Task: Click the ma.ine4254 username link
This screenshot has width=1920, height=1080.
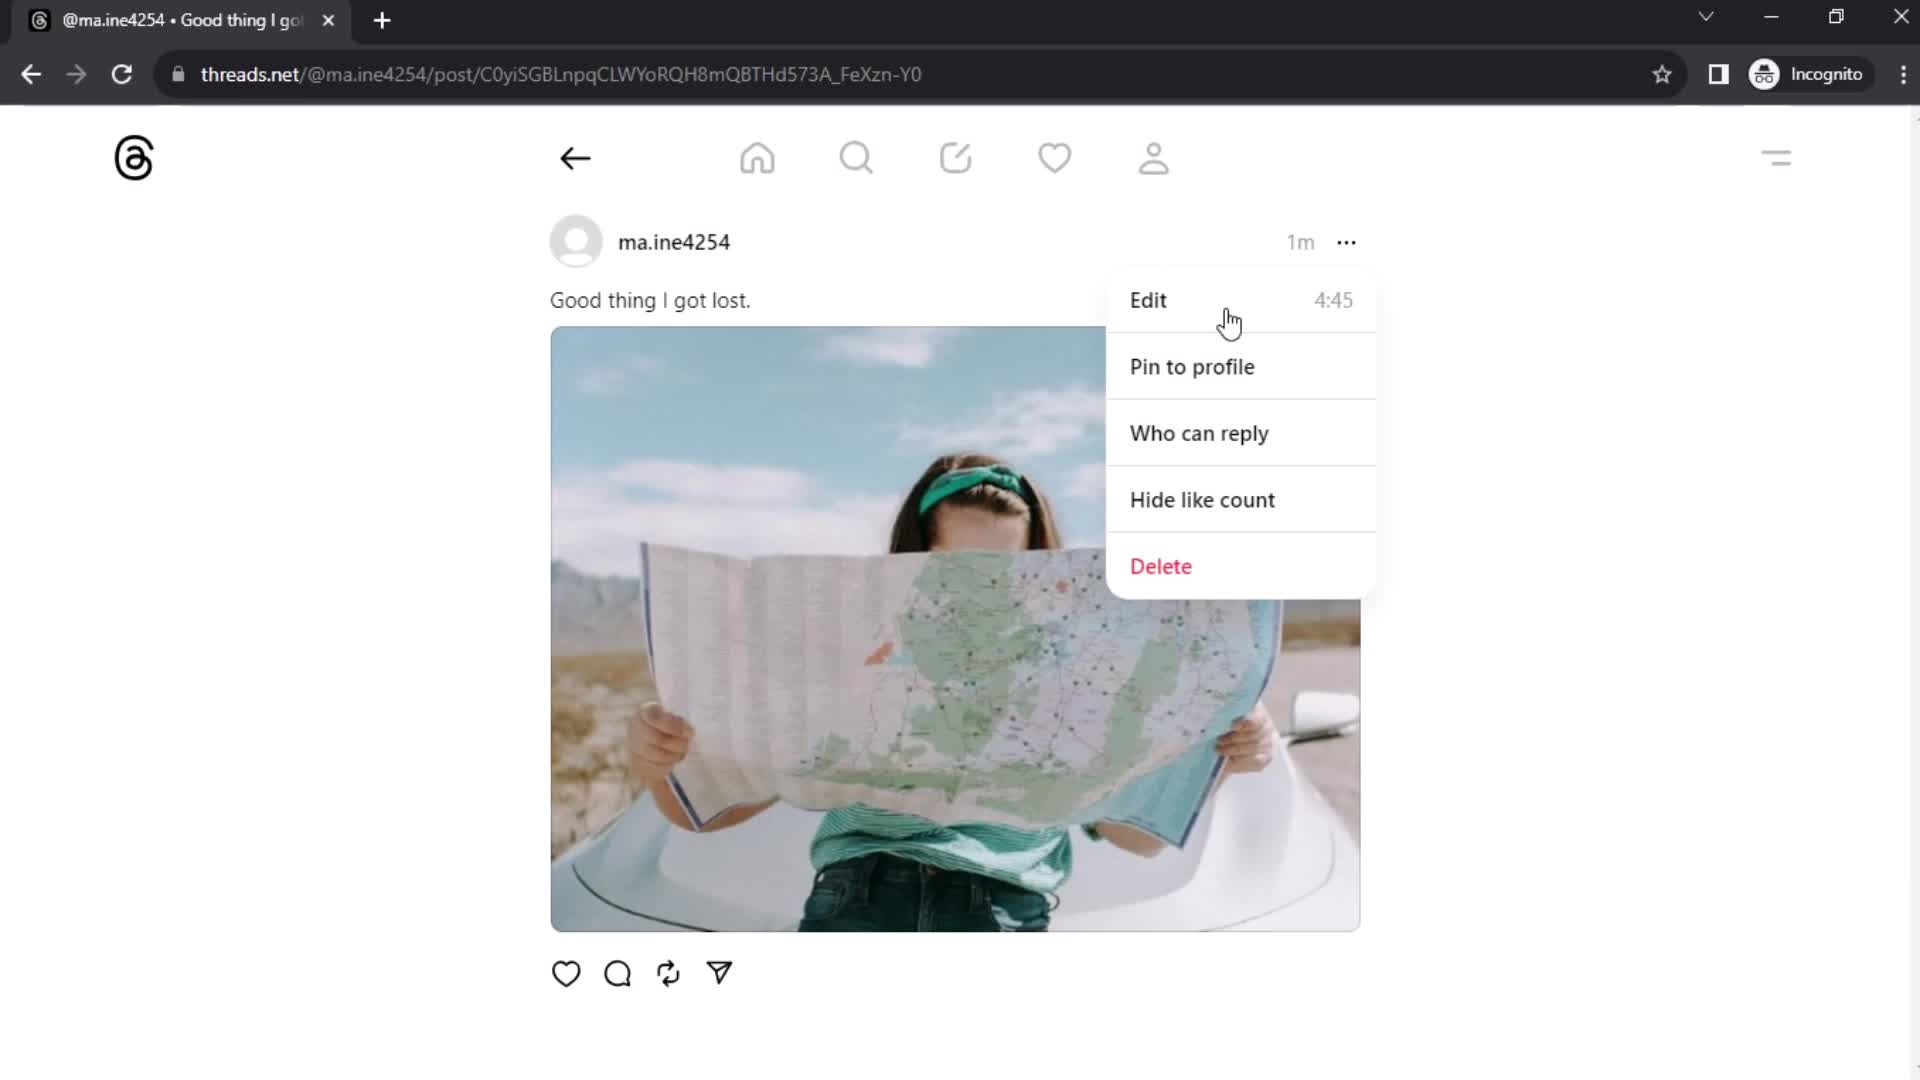Action: [x=674, y=243]
